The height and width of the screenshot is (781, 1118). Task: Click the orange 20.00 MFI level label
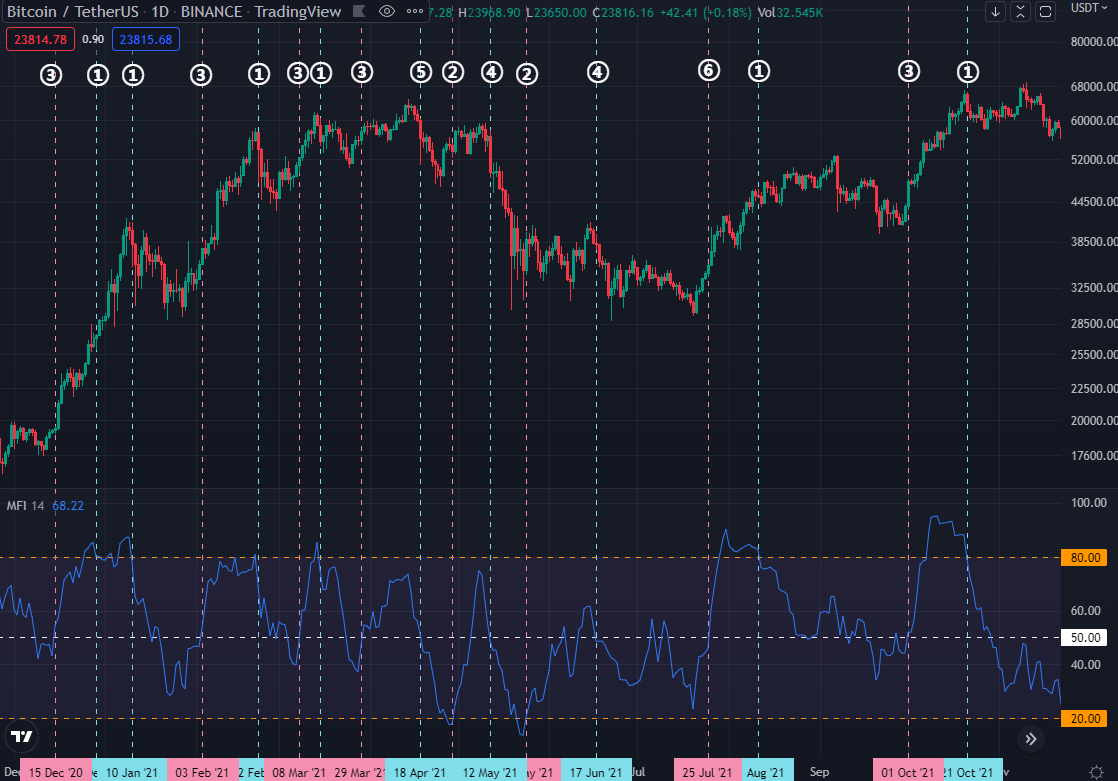1084,718
